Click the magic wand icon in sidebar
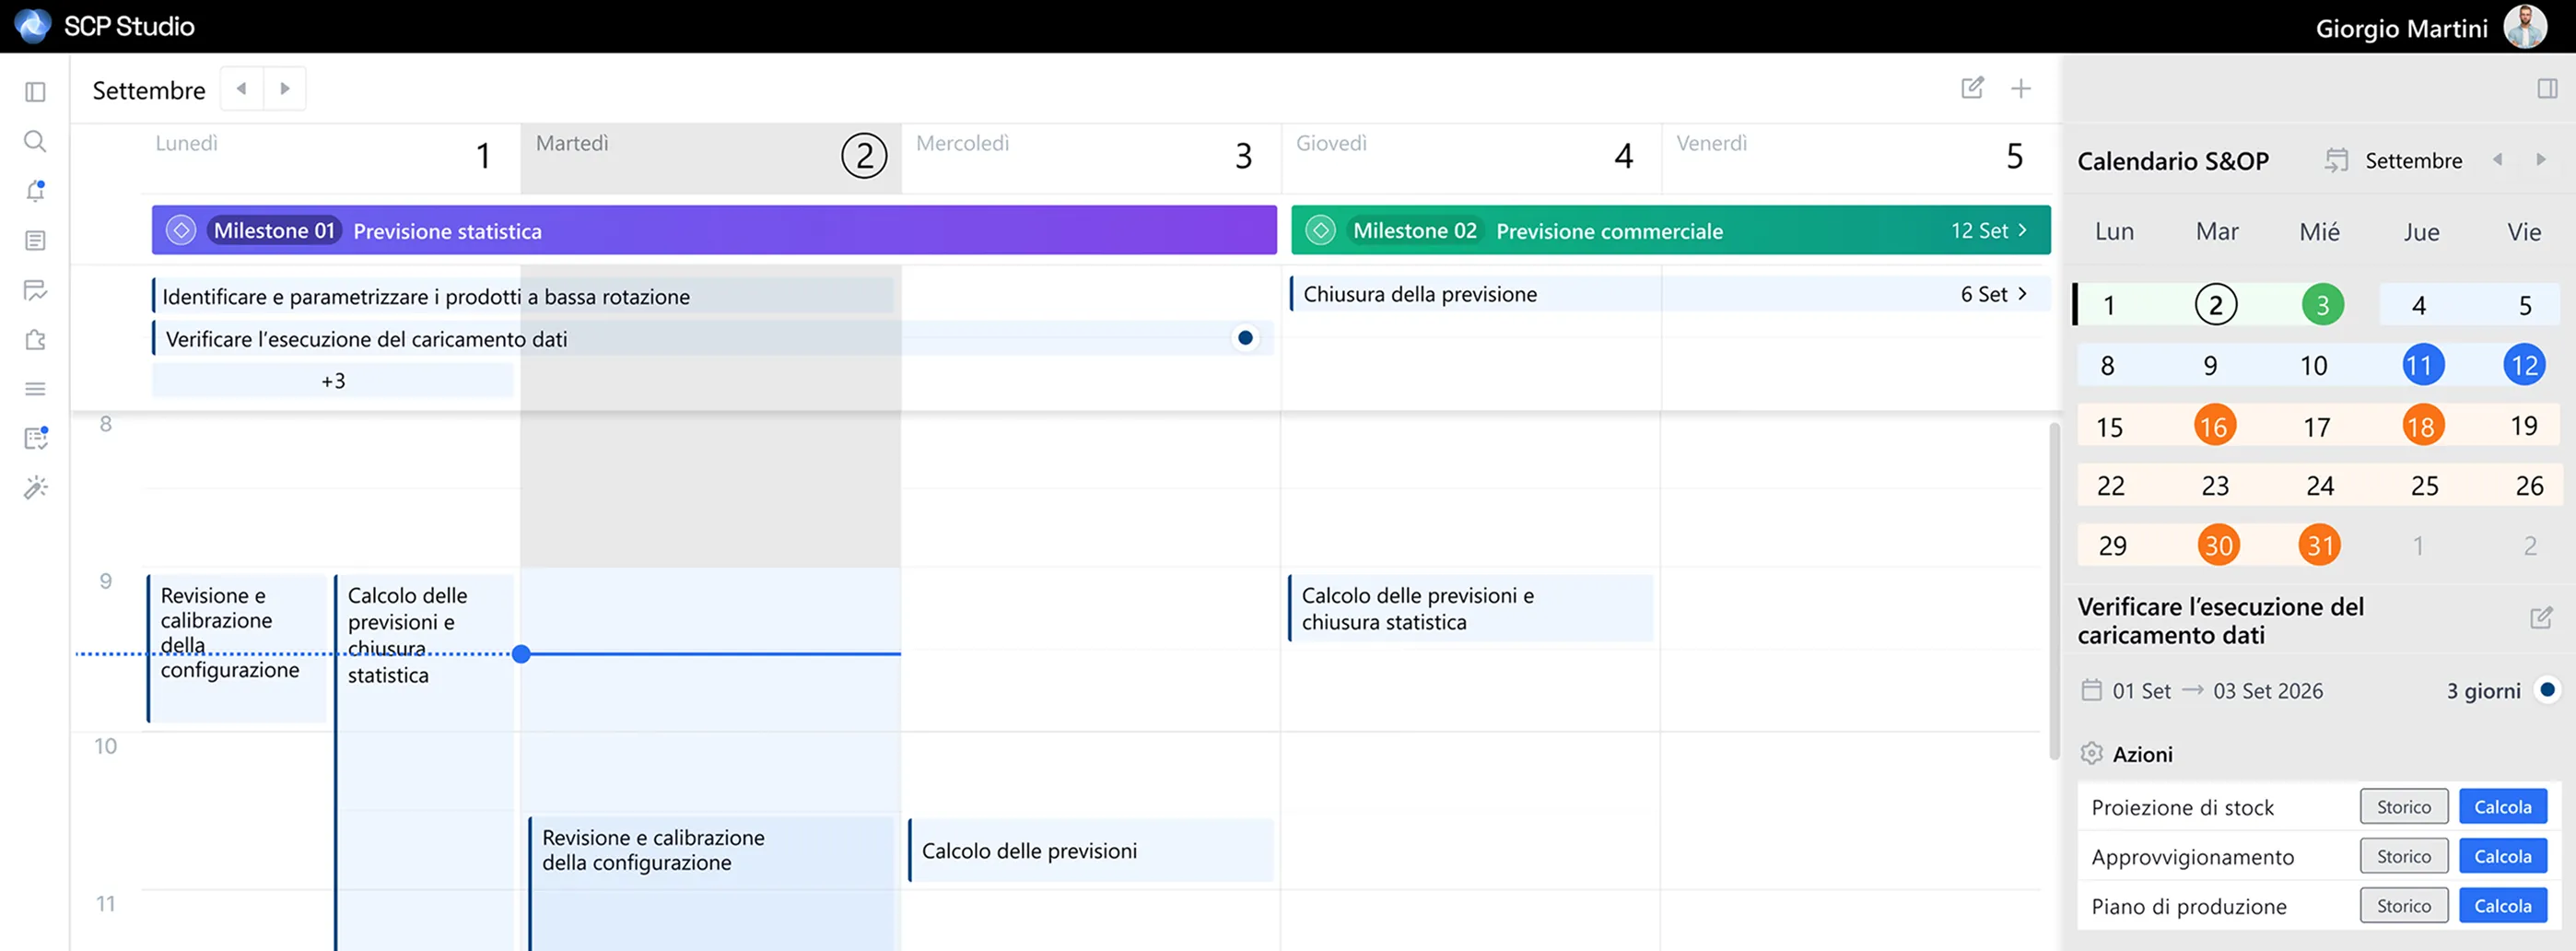The image size is (2576, 951). pos(35,488)
